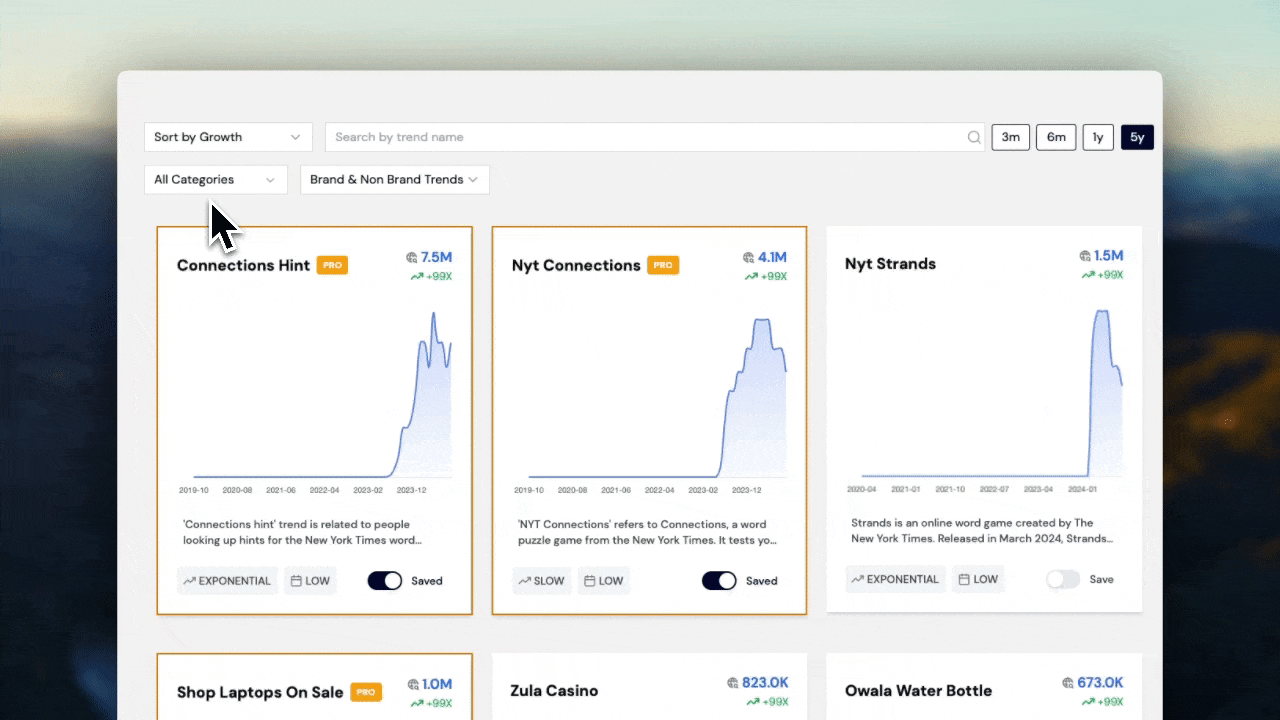The image size is (1280, 720).
Task: Click LOW tag on Nyt Connections
Action: 604,581
